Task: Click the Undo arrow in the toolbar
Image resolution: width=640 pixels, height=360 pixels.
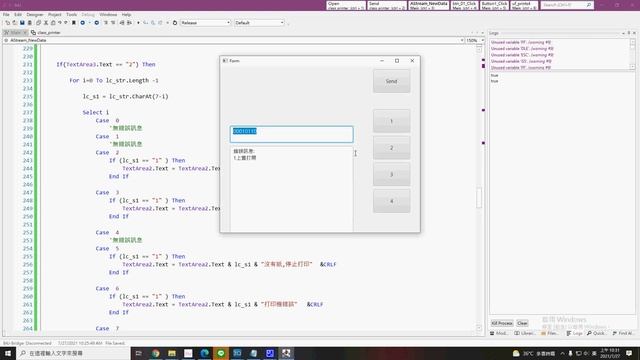Action: tap(60, 23)
